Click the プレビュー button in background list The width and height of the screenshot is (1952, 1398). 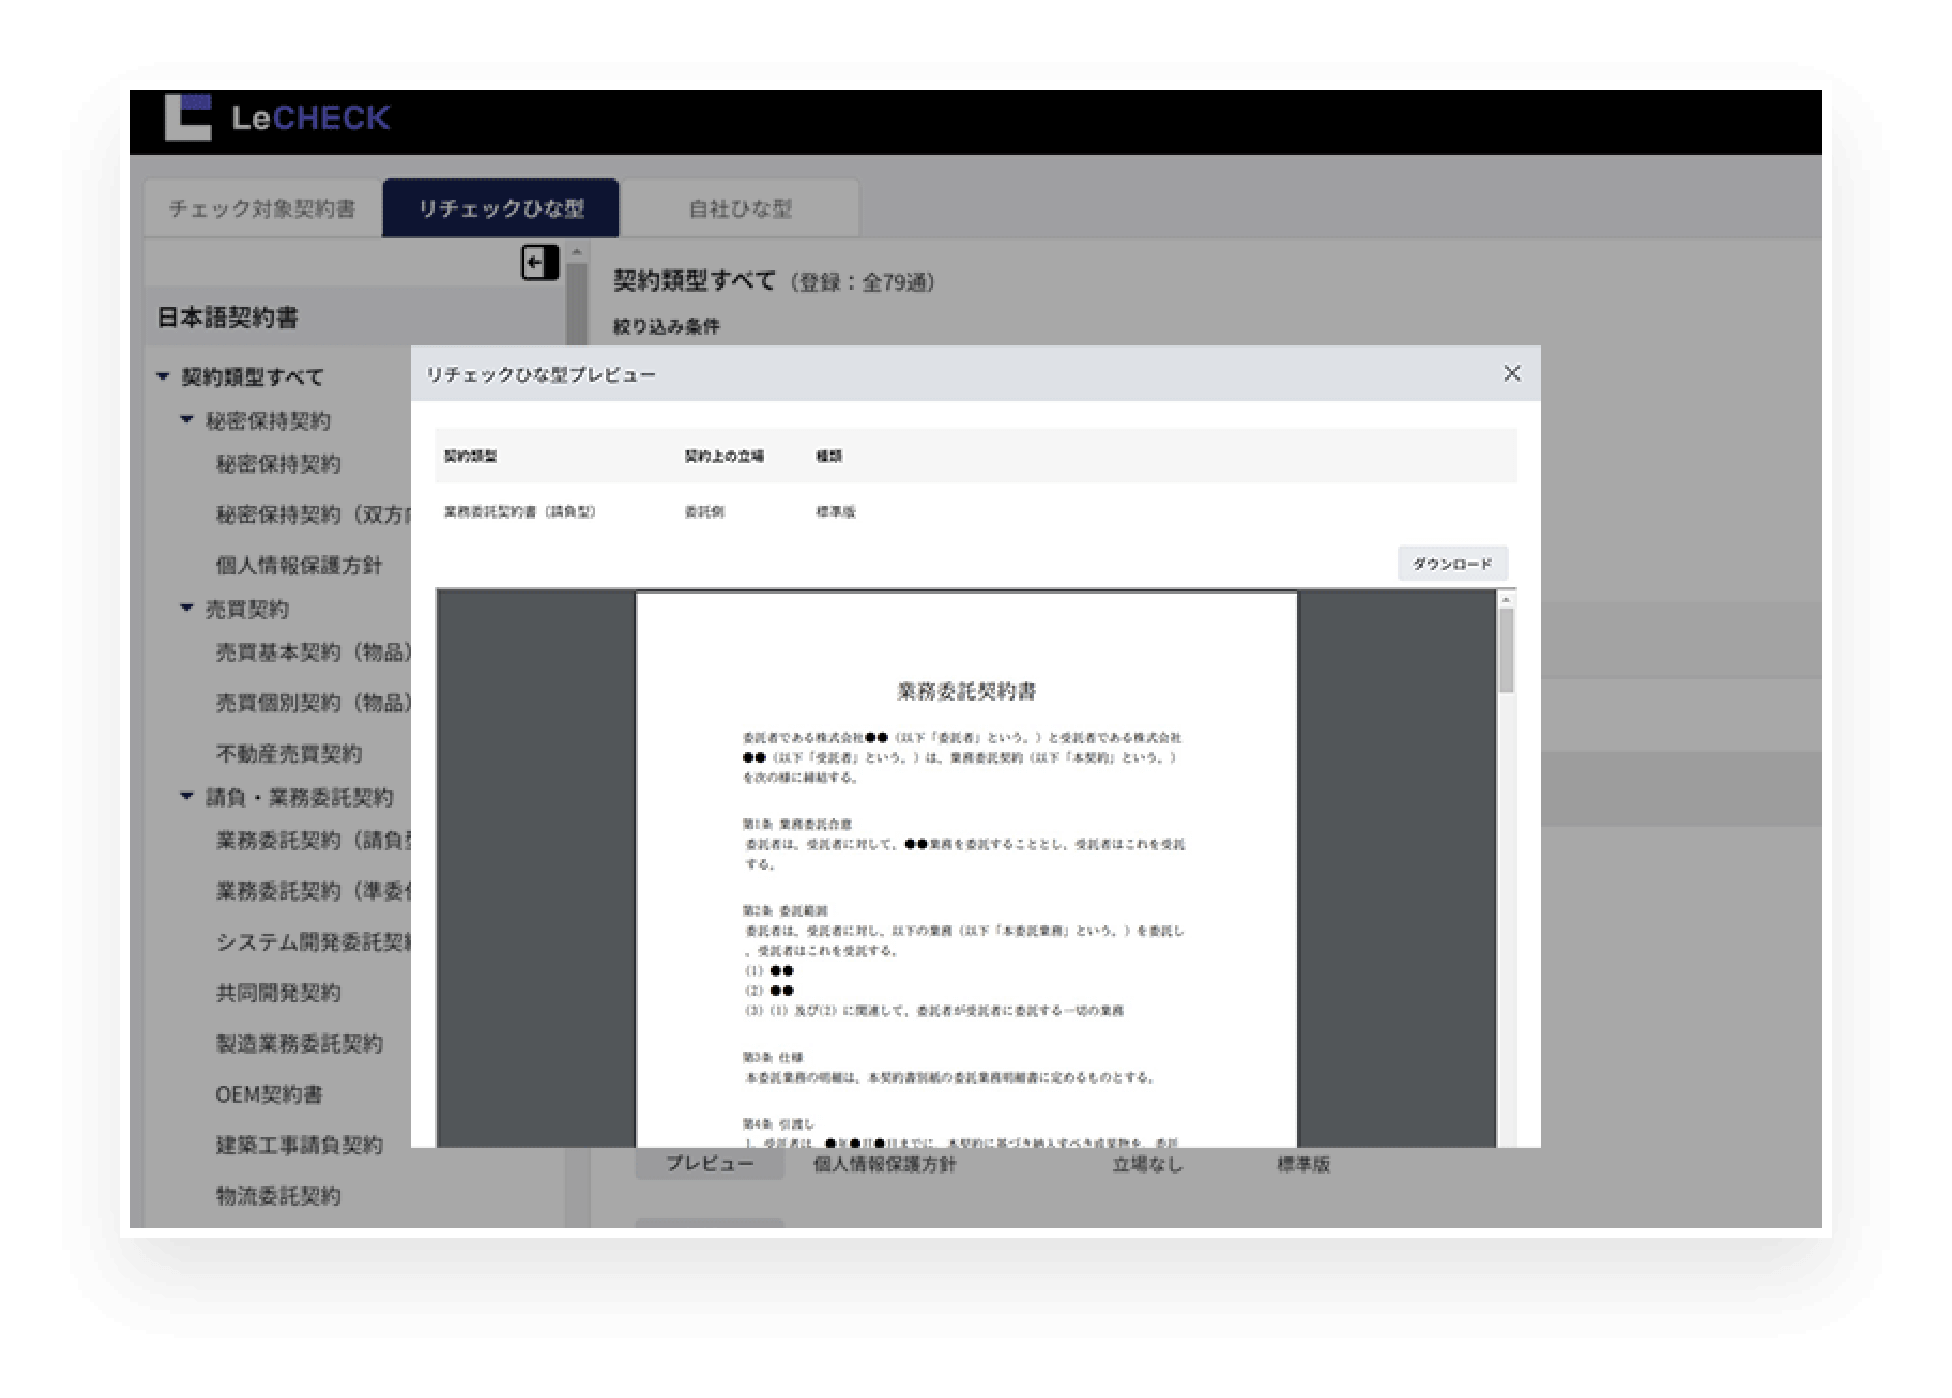710,1164
